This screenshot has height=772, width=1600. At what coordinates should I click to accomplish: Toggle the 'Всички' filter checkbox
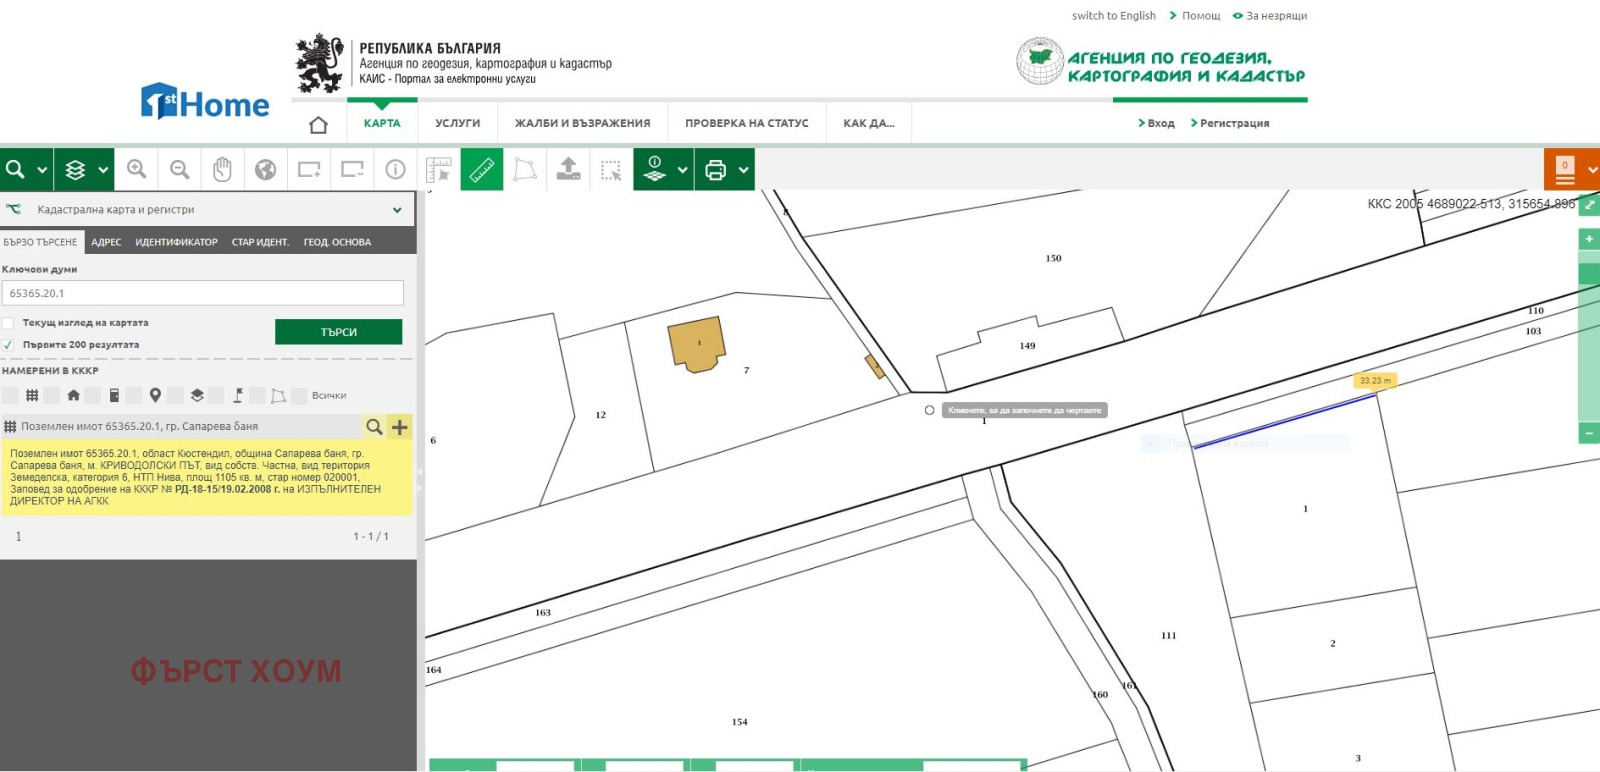point(299,396)
